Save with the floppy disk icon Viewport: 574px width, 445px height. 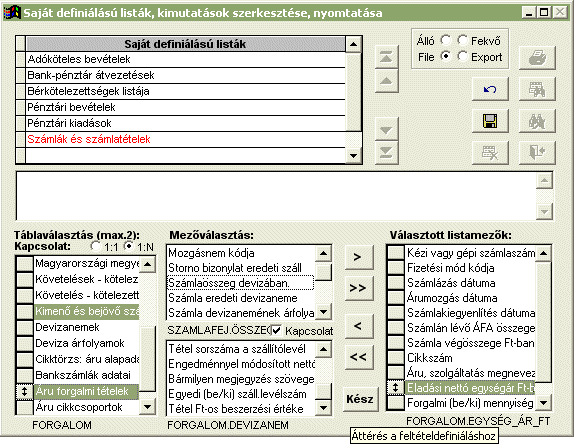[x=490, y=121]
